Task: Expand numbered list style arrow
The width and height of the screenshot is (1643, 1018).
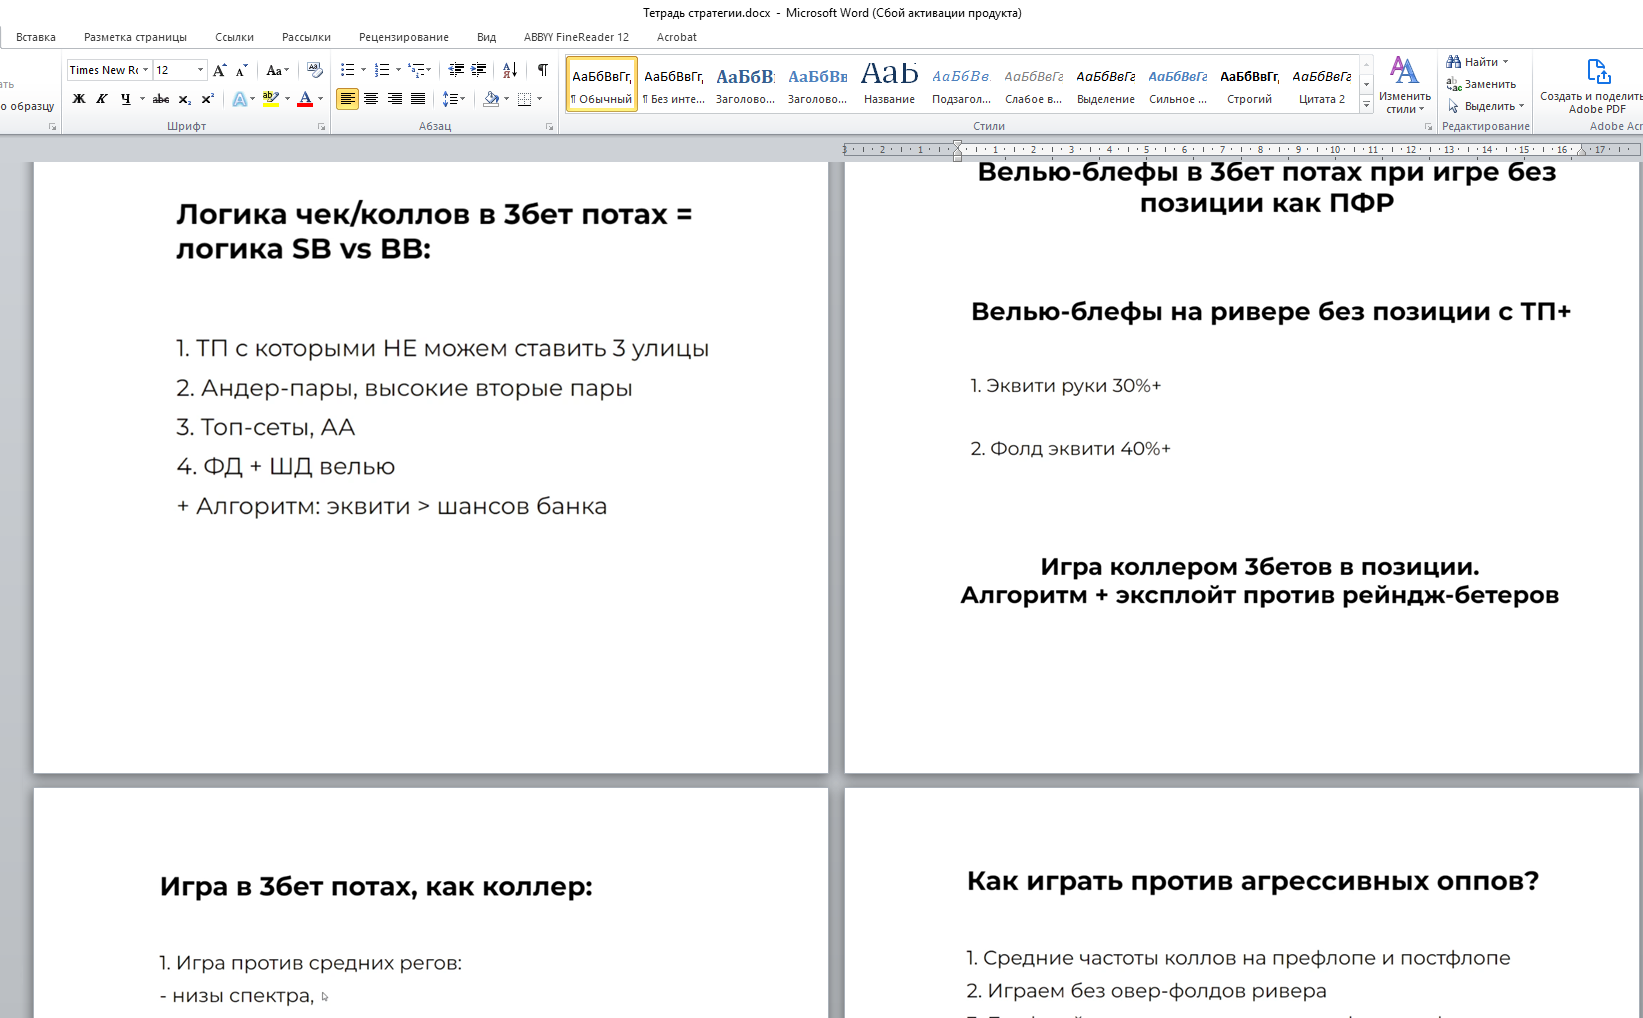Action: tap(398, 70)
